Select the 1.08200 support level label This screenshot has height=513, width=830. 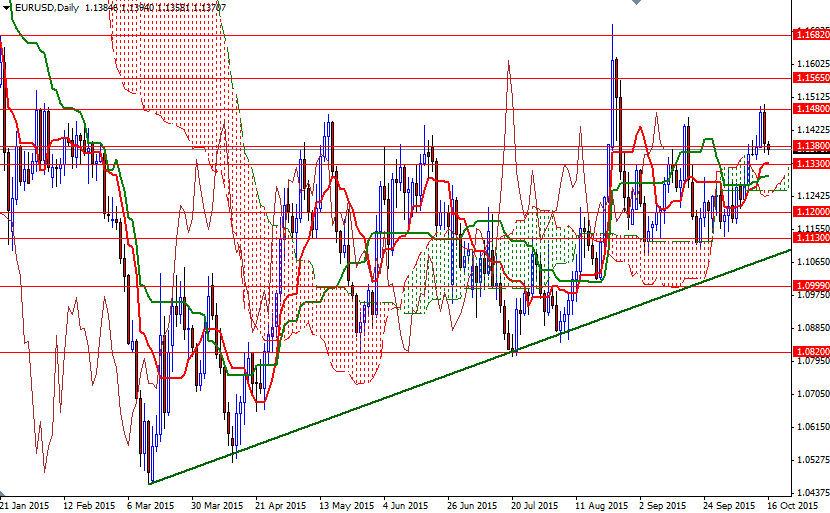coord(810,352)
